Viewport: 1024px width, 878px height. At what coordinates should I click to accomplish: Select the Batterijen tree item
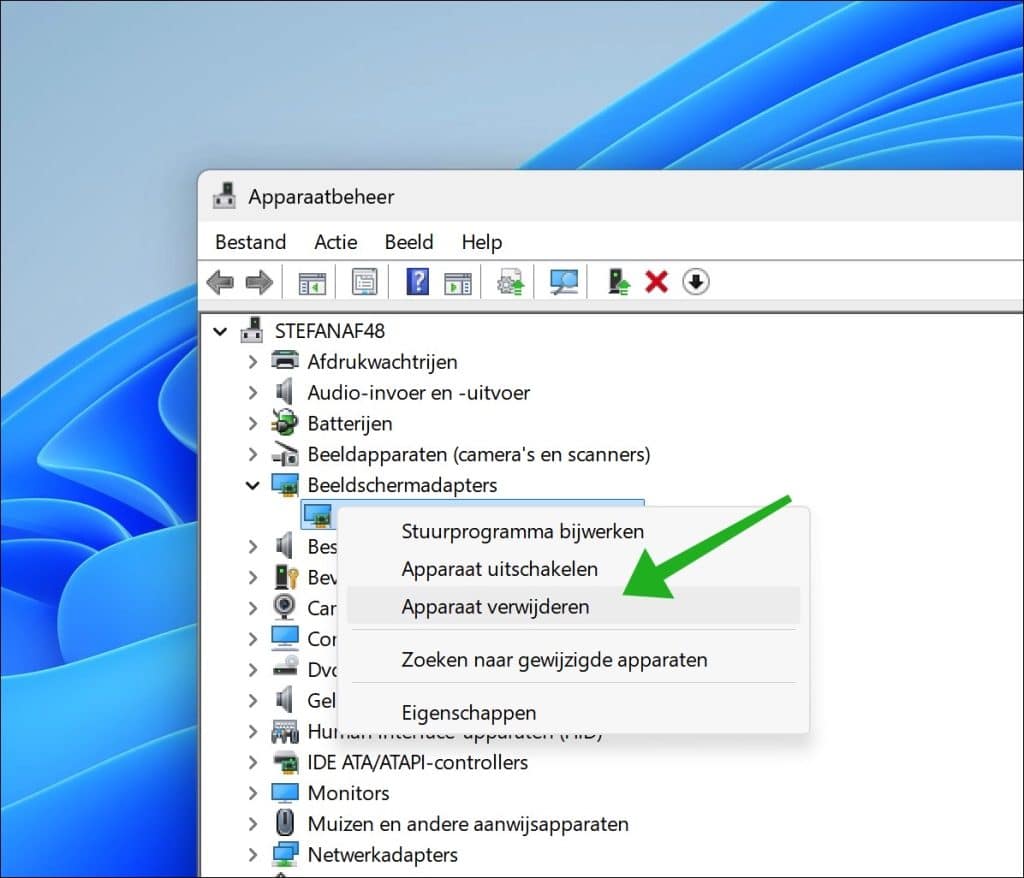tap(349, 424)
